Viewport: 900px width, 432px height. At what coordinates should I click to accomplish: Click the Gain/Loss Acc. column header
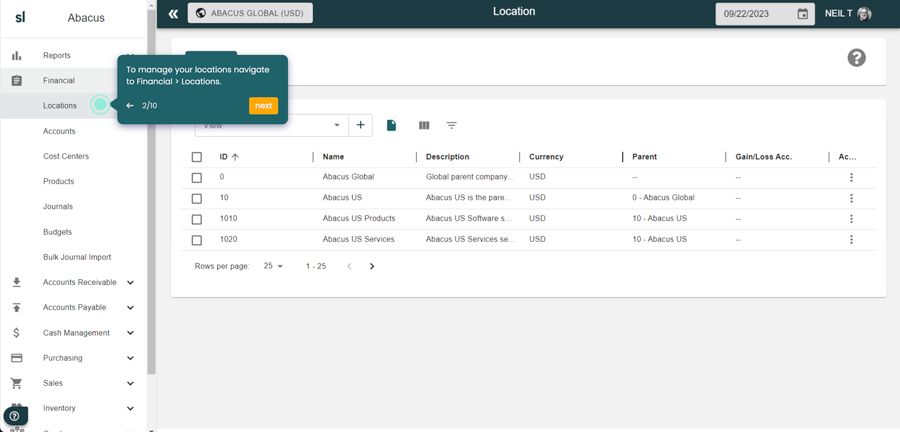763,157
